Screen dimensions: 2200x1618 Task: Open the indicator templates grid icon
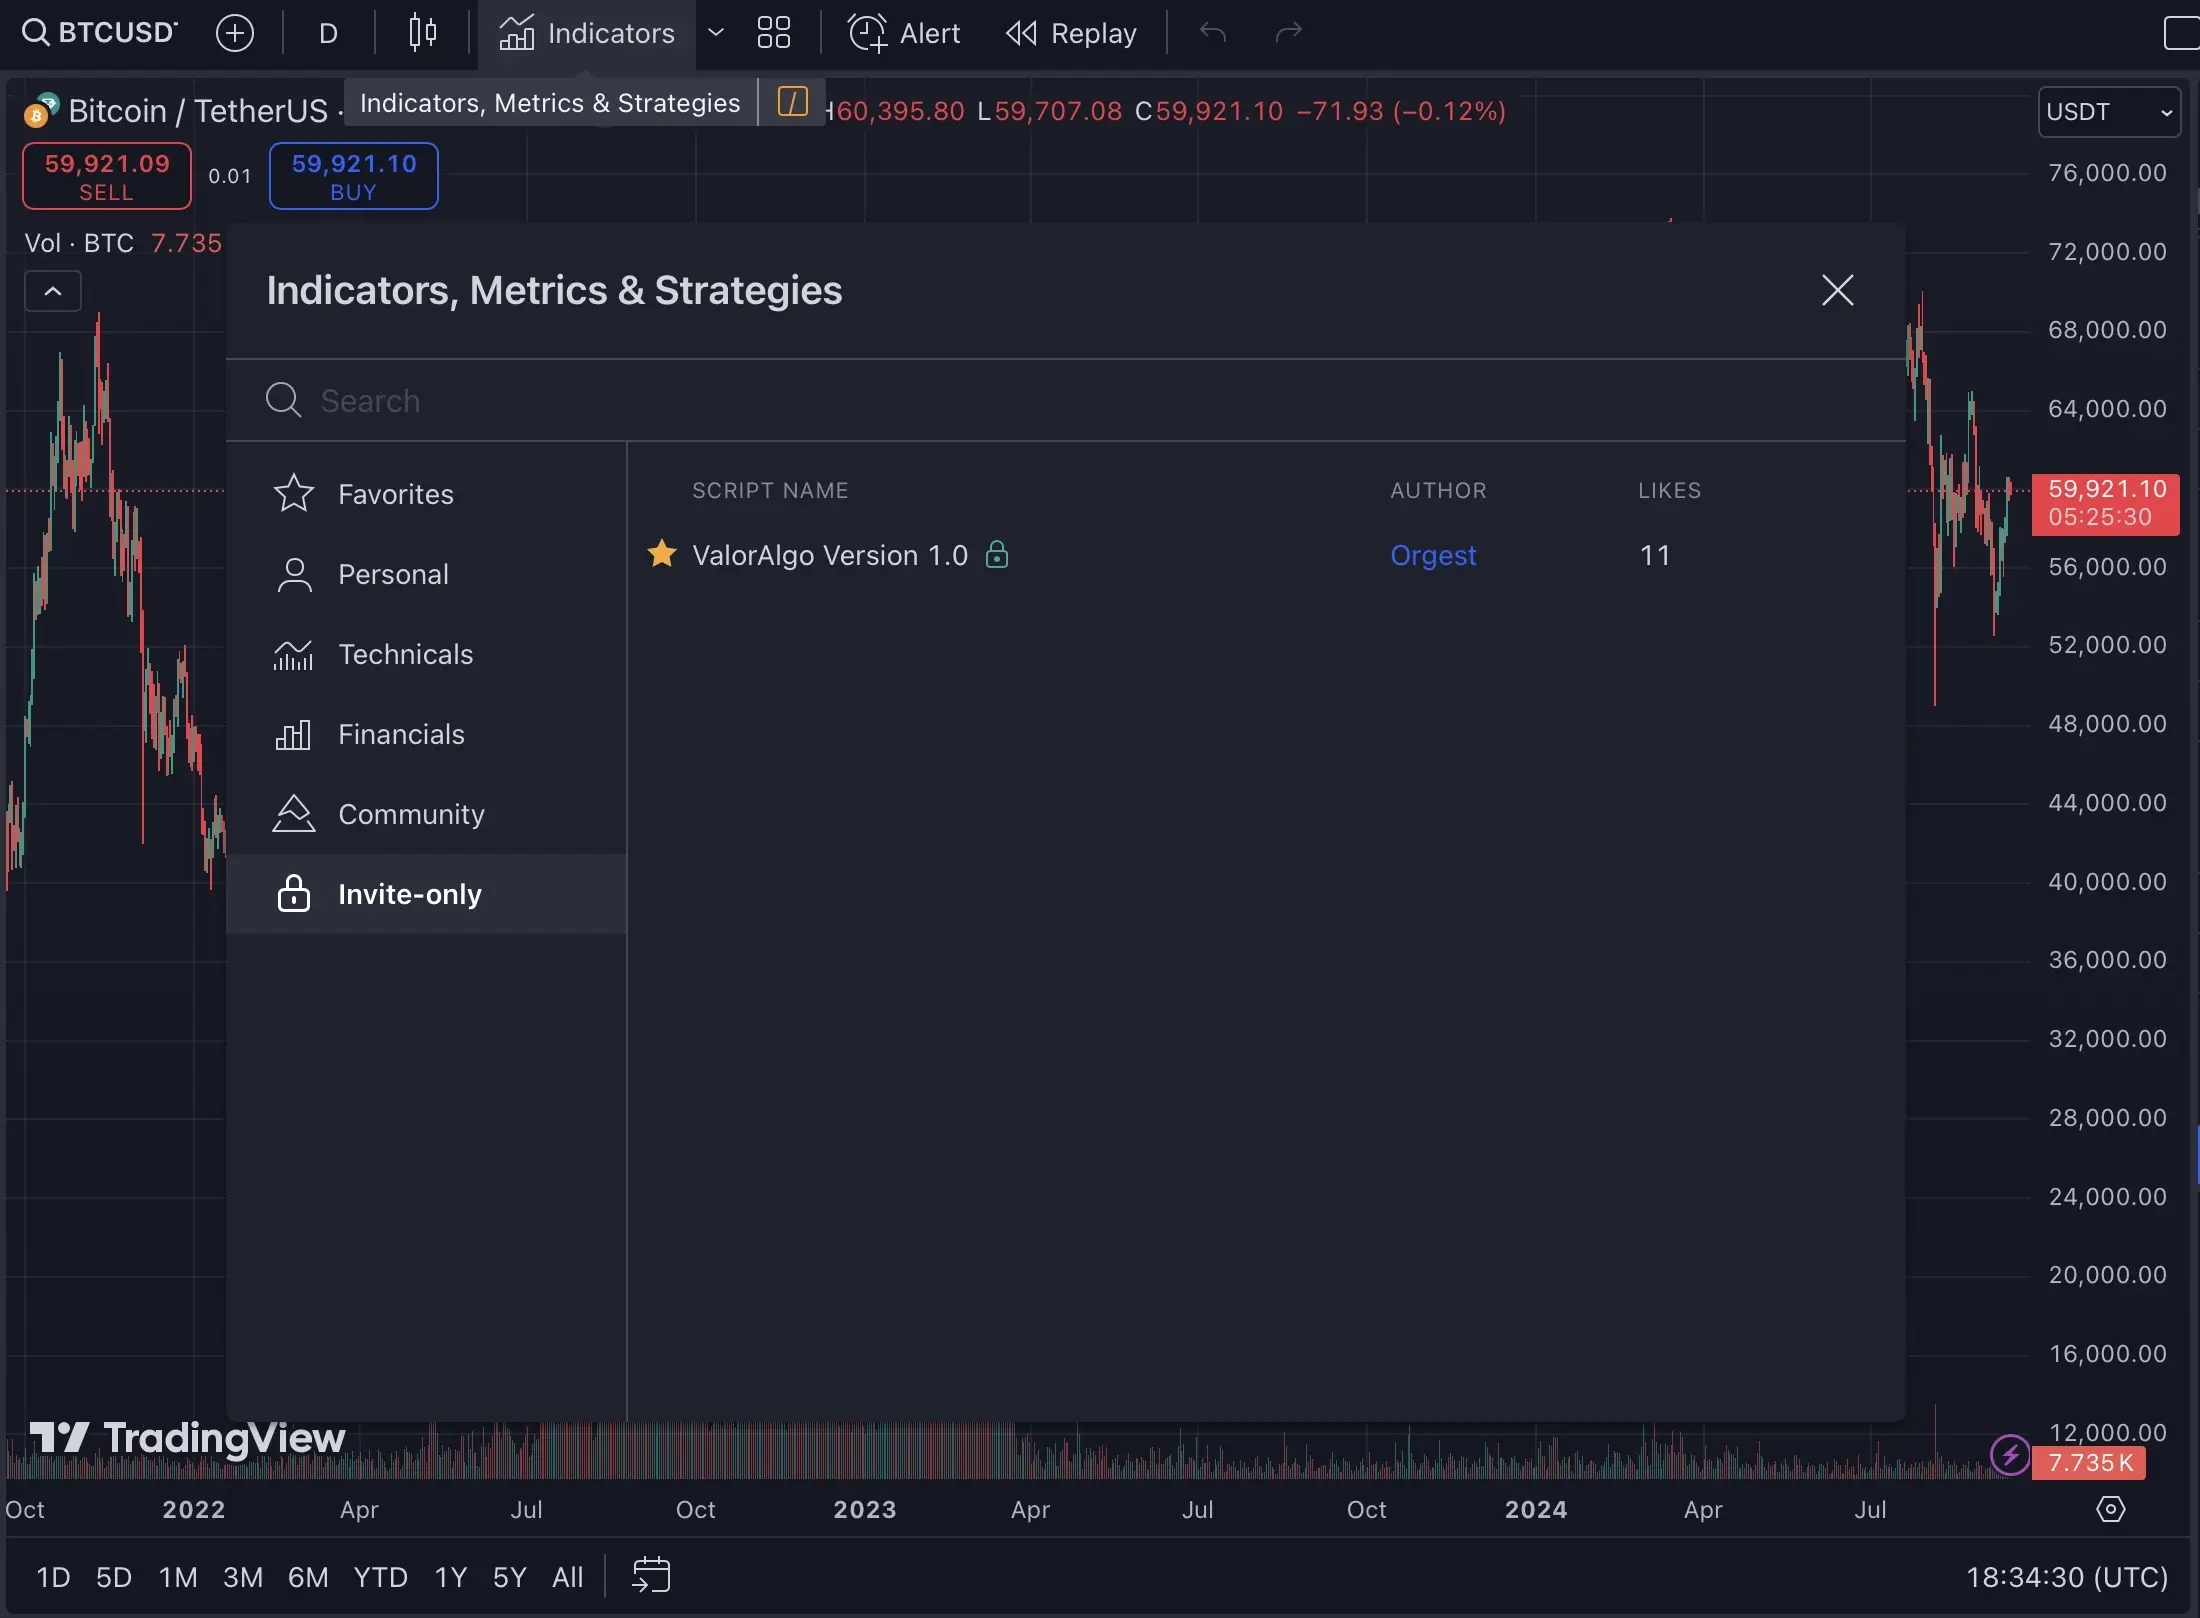point(774,33)
